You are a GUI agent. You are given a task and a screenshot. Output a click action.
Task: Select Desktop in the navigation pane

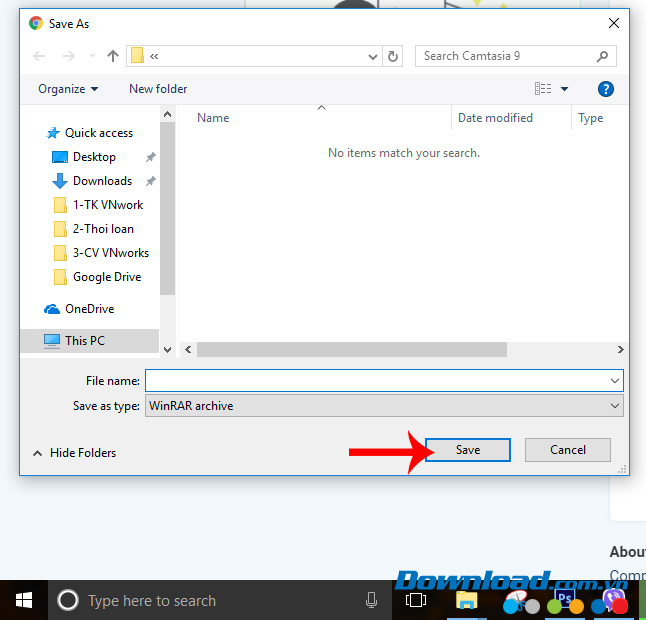click(x=84, y=157)
